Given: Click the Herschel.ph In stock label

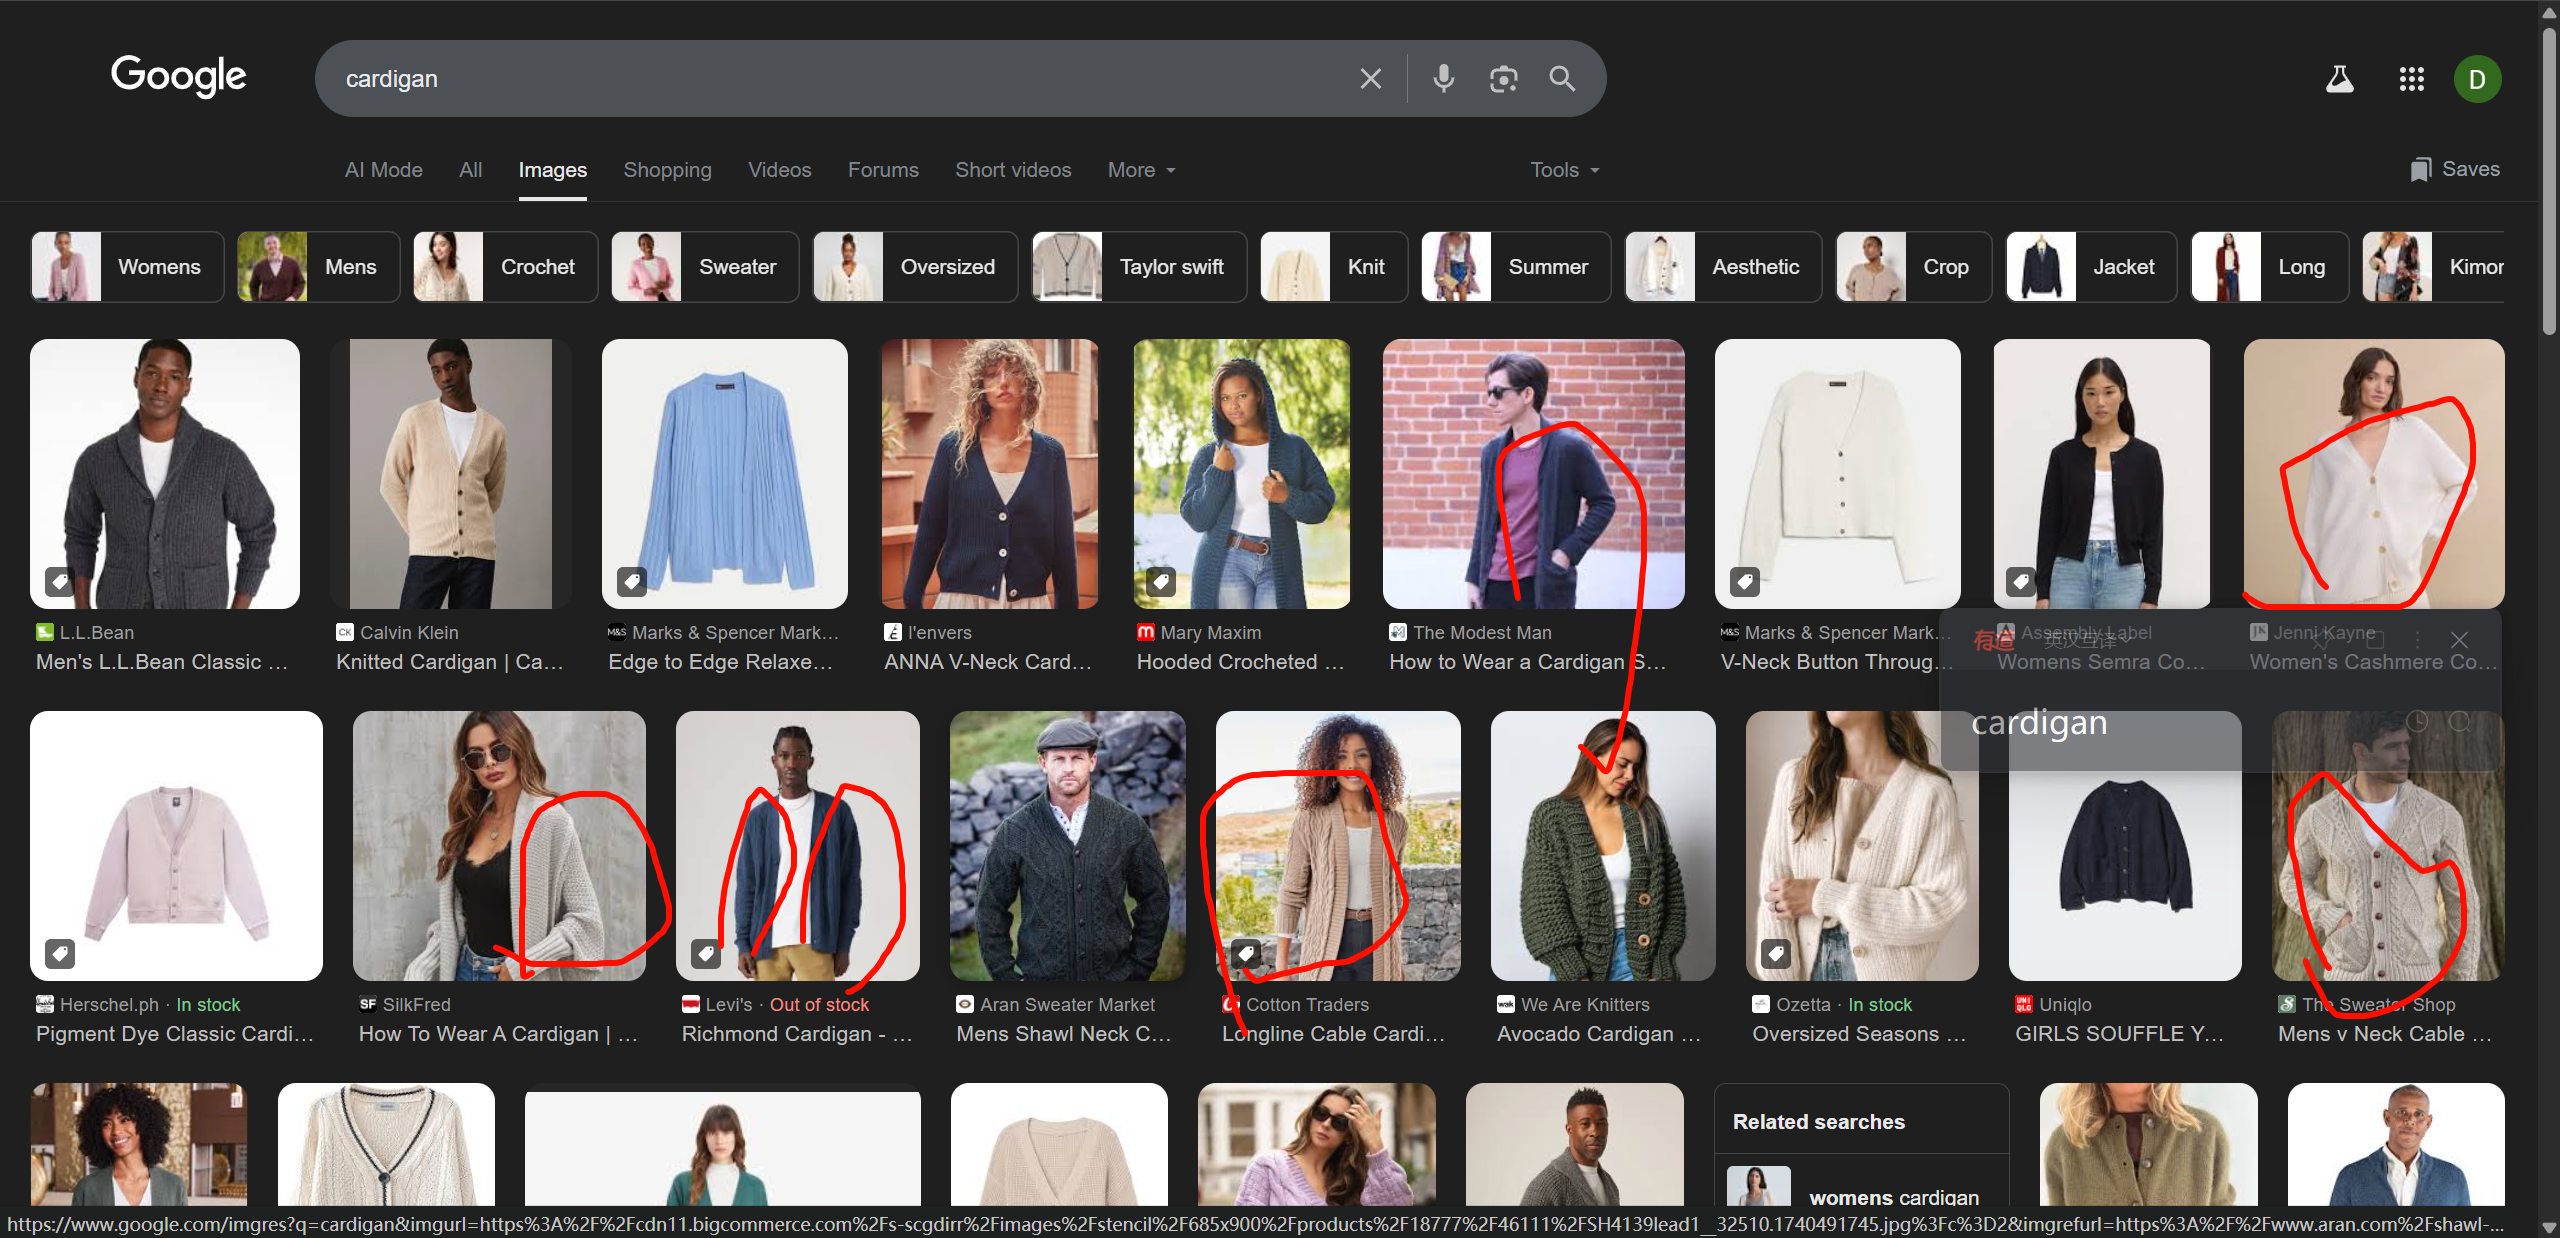Looking at the screenshot, I should point(208,1004).
